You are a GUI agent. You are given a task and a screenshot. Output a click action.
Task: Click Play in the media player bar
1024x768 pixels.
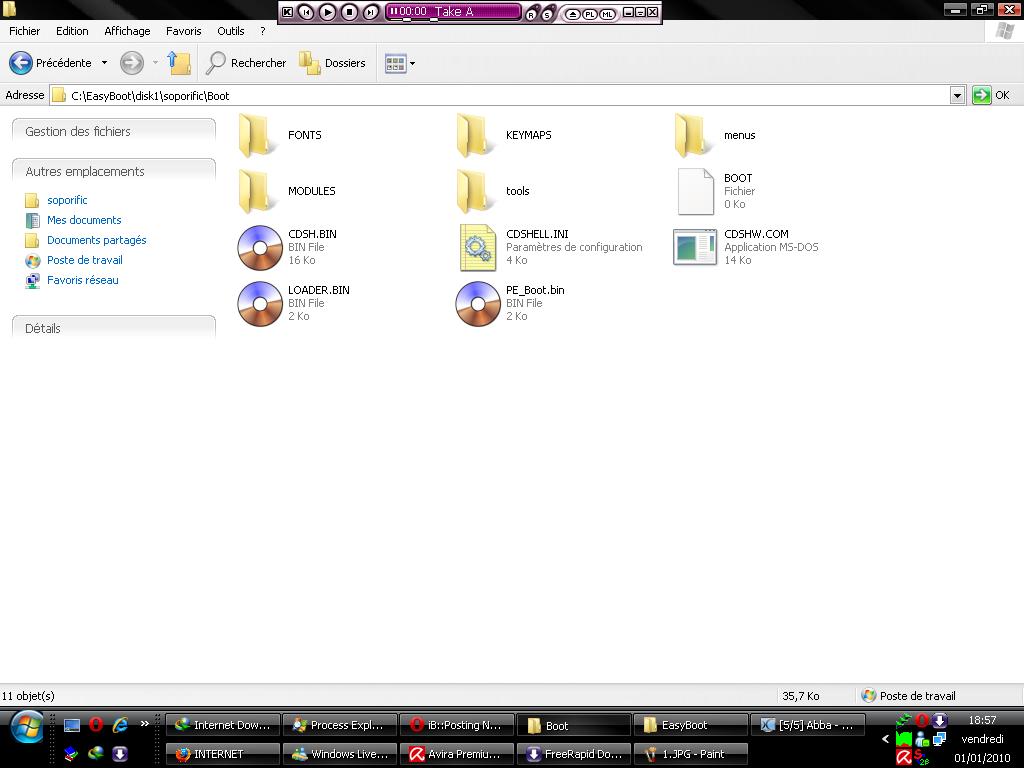(x=328, y=12)
